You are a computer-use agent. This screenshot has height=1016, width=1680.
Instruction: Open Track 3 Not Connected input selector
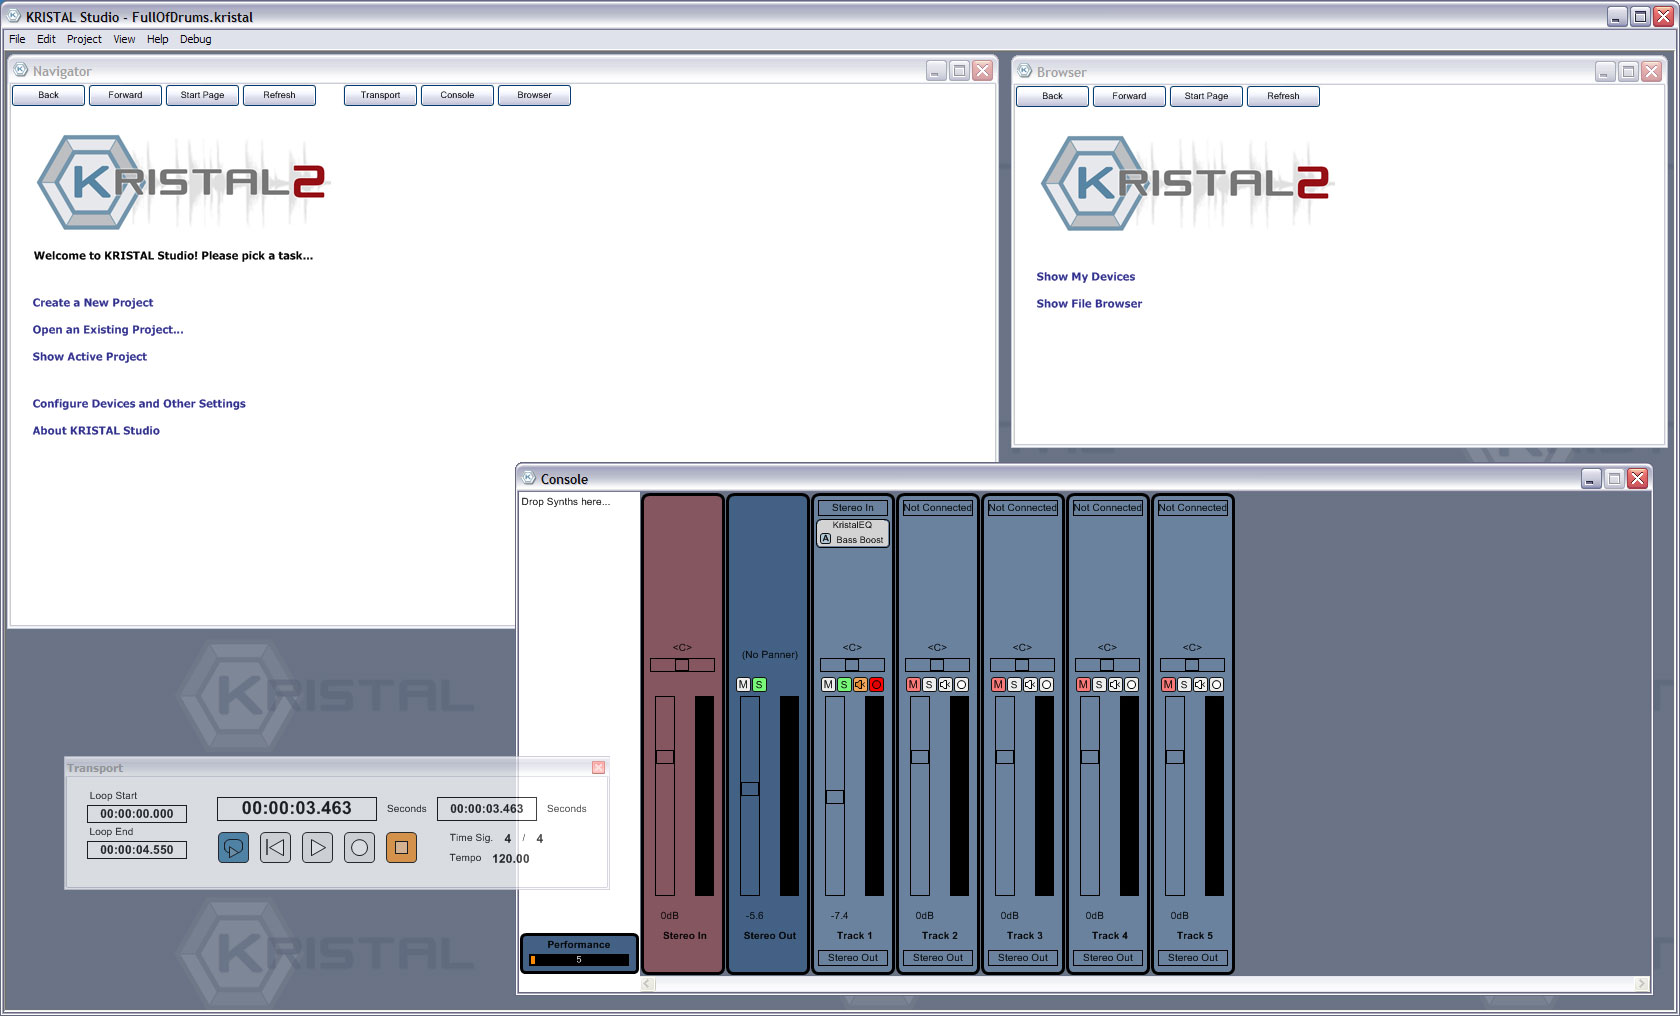coord(1023,508)
